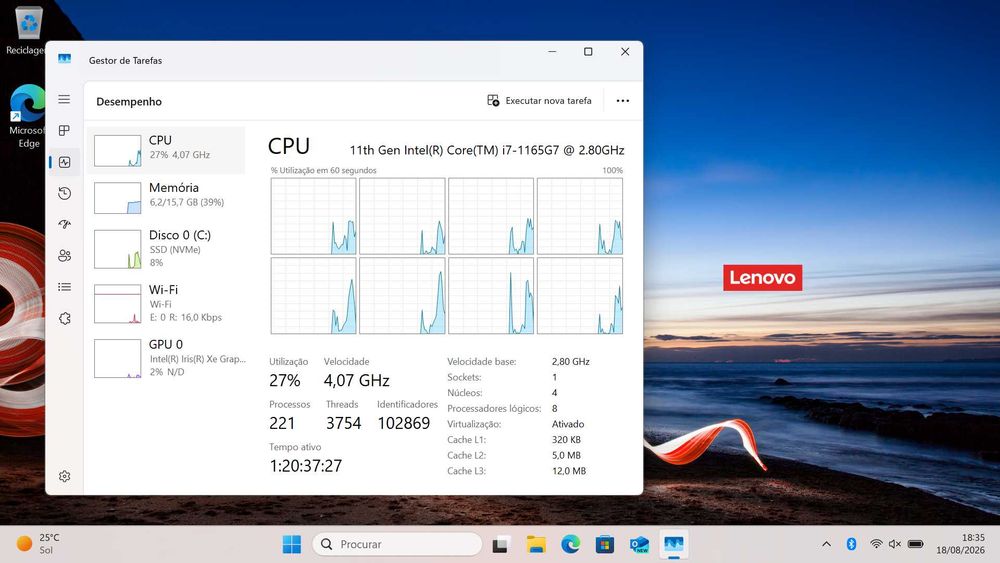Click the Virtualização Ativado value

pos(568,424)
